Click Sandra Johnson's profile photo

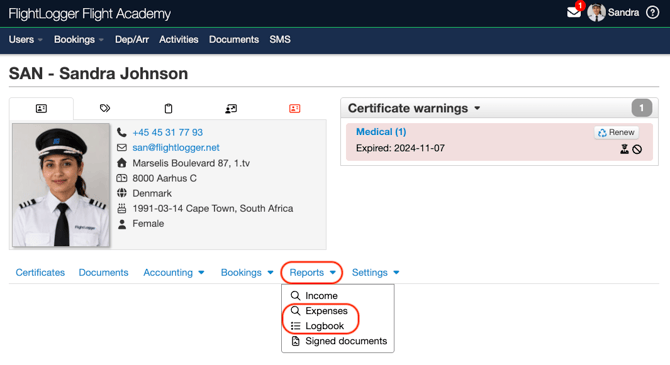click(x=61, y=185)
